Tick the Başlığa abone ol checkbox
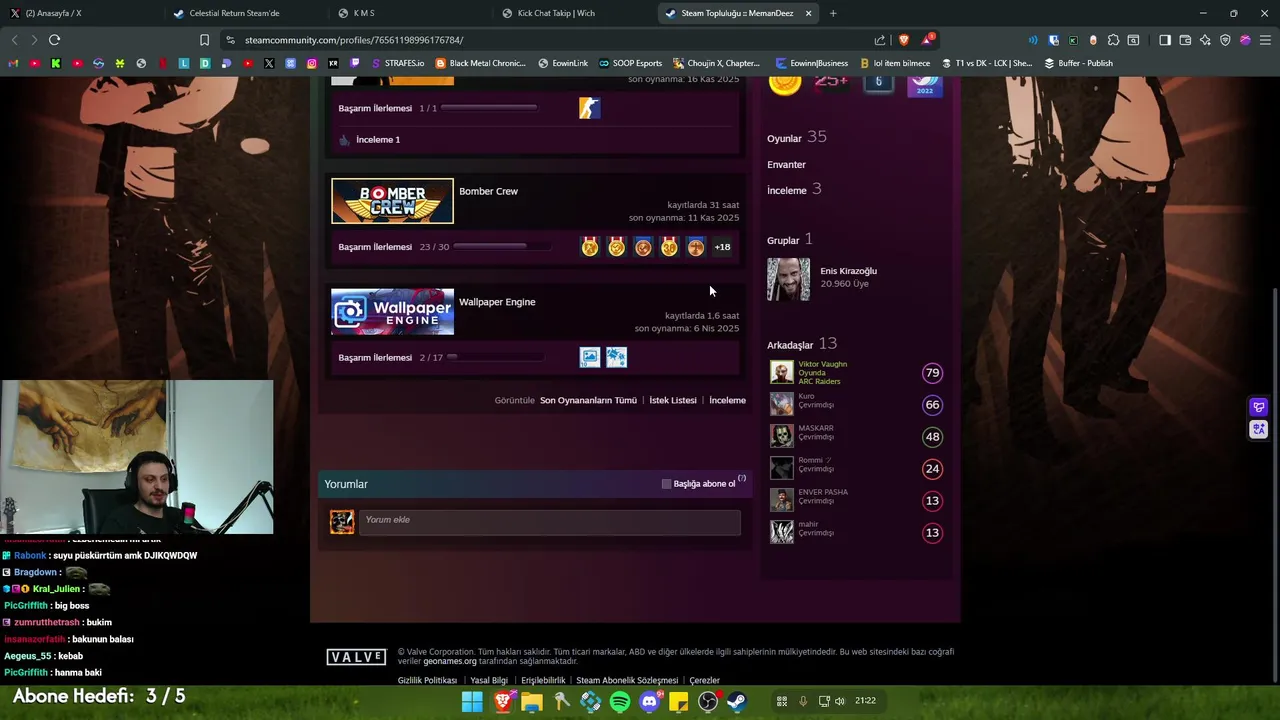 click(666, 484)
